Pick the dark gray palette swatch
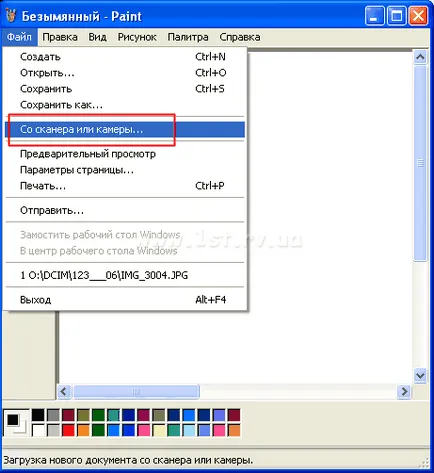The height and width of the screenshot is (473, 434). [x=53, y=415]
